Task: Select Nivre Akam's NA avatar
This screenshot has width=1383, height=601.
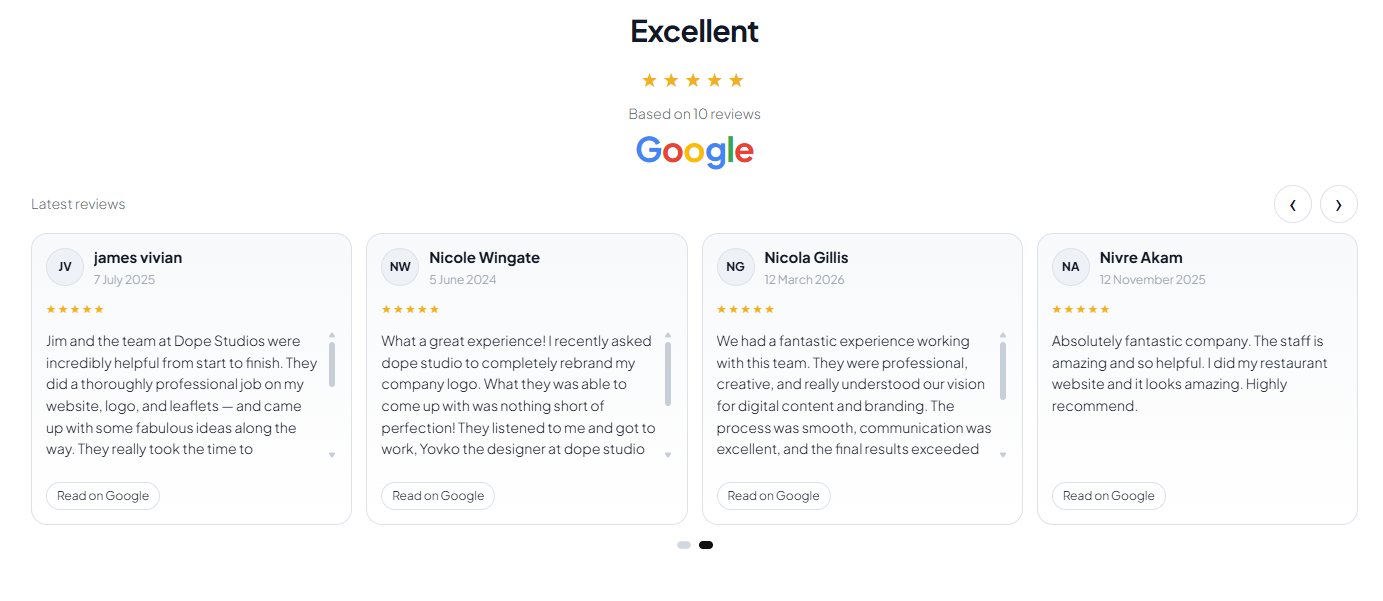Action: pos(1070,267)
